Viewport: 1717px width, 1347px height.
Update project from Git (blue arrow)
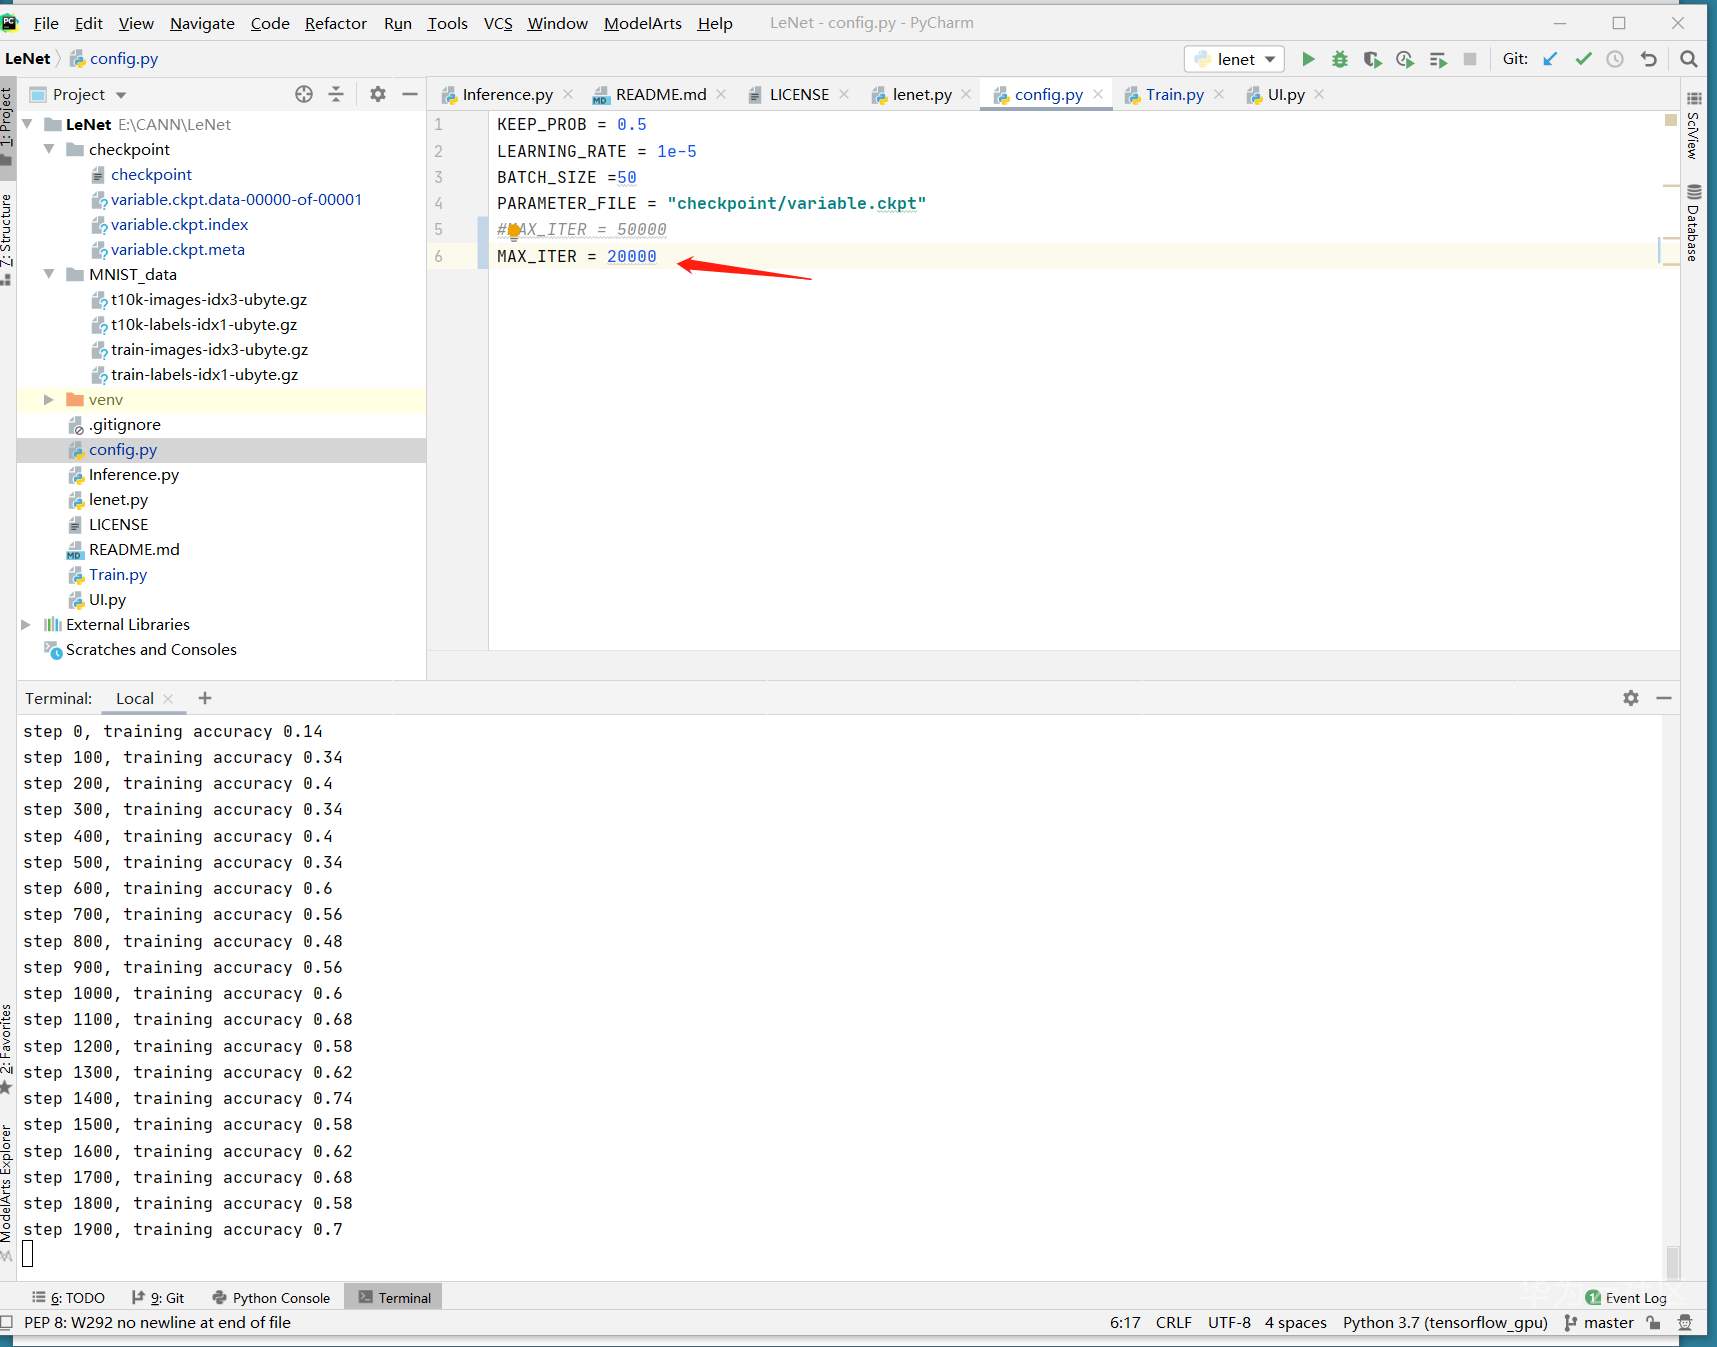(x=1550, y=59)
